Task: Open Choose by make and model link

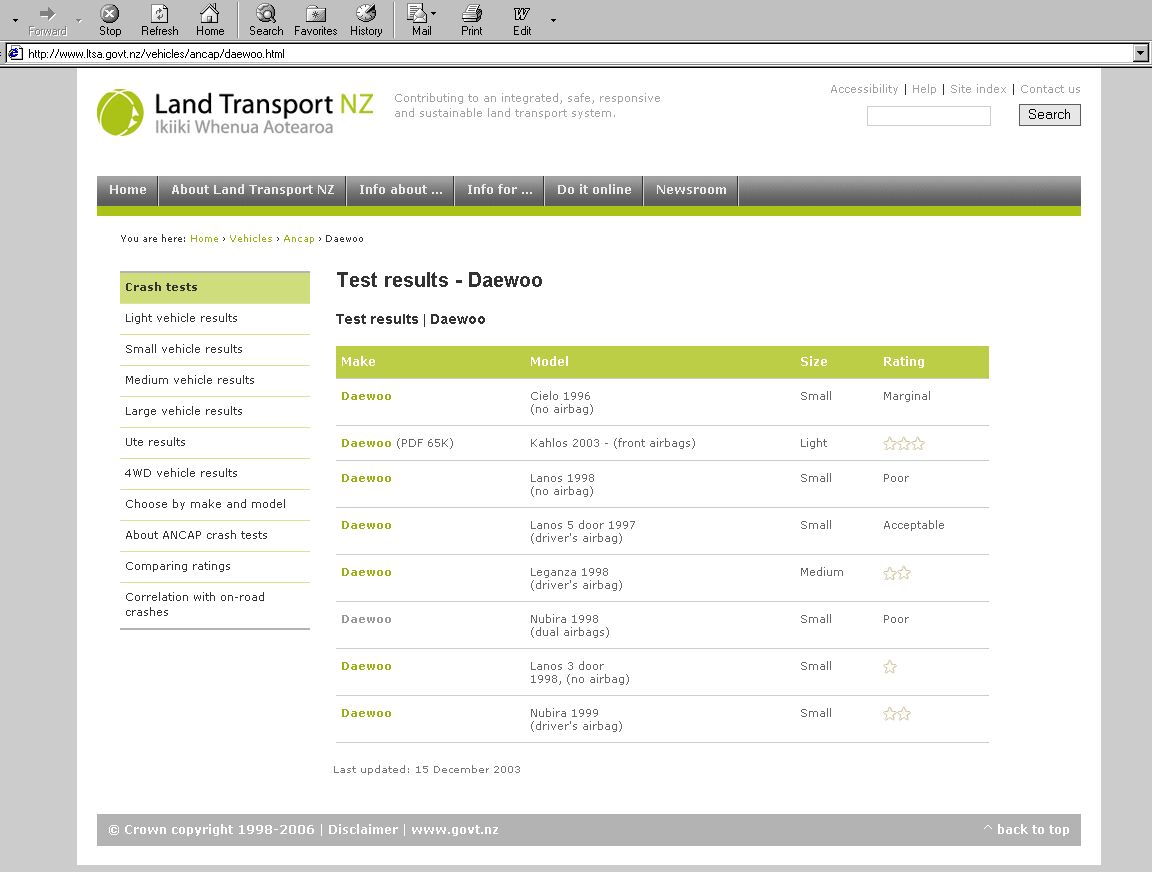Action: tap(206, 504)
